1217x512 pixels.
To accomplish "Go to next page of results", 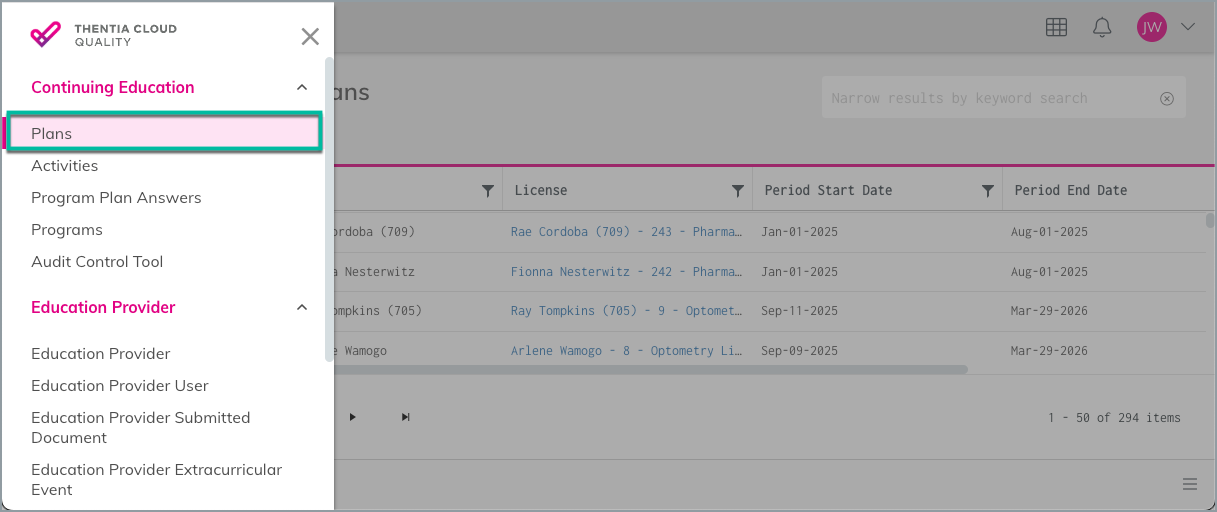I will pyautogui.click(x=352, y=417).
